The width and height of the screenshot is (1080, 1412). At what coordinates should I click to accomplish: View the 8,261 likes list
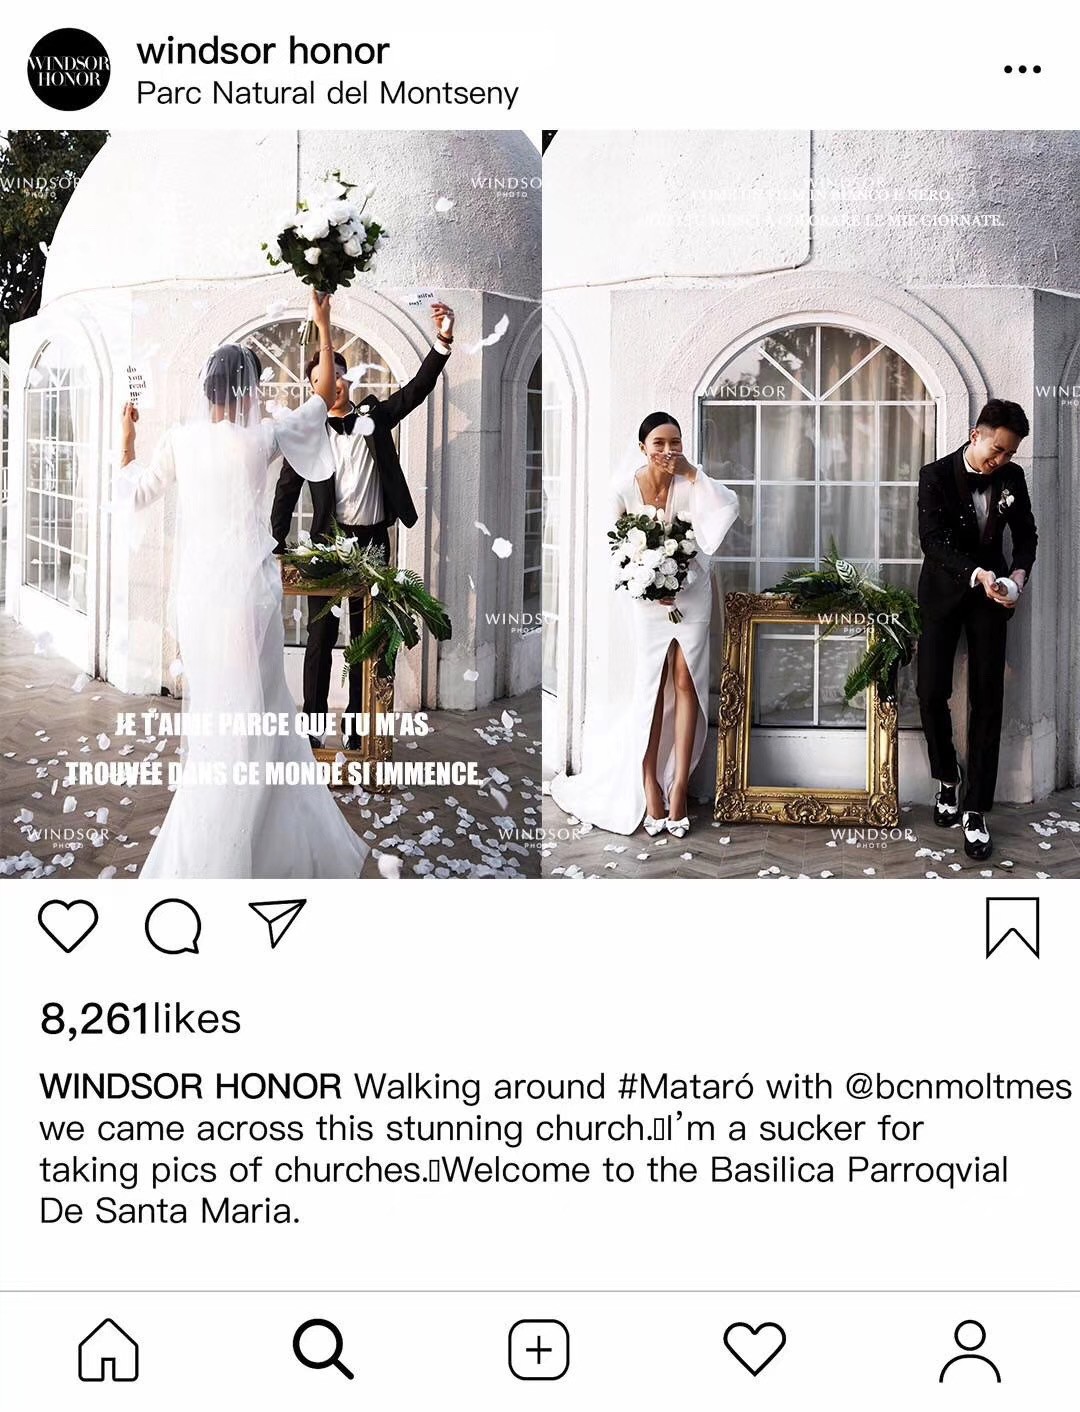140,1019
